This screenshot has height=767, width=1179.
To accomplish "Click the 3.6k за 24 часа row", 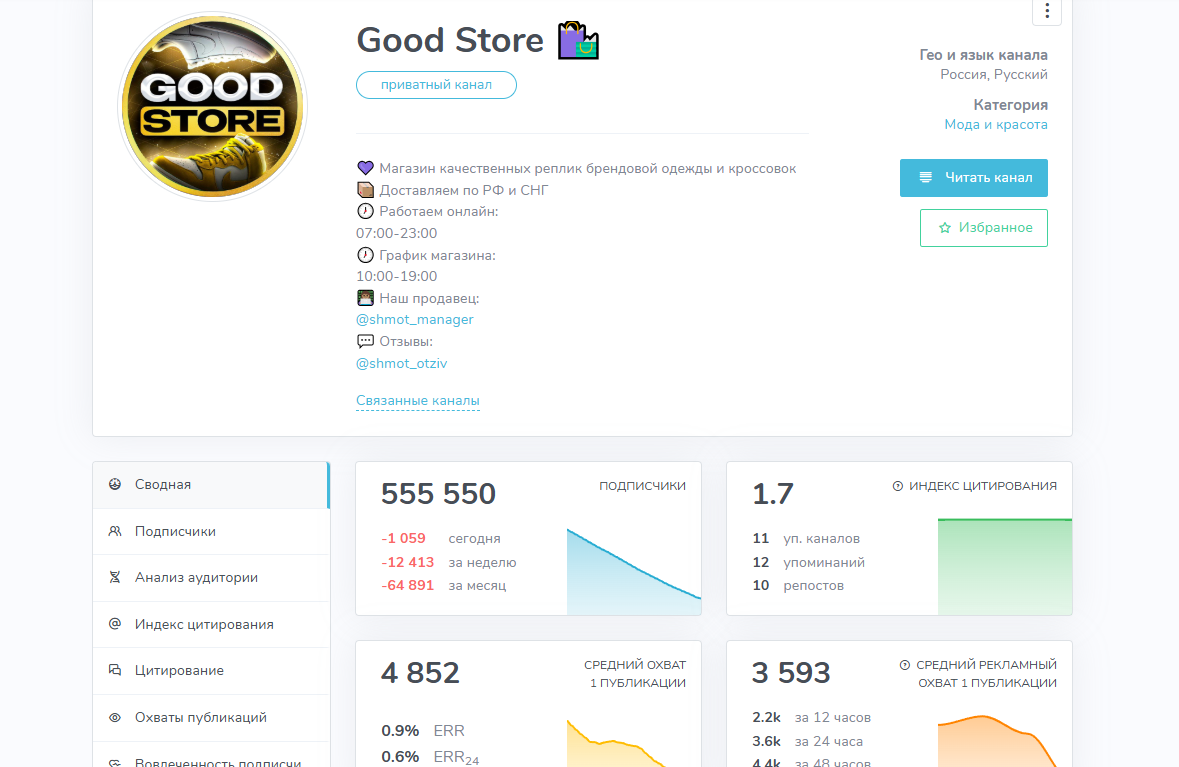I will (x=808, y=741).
